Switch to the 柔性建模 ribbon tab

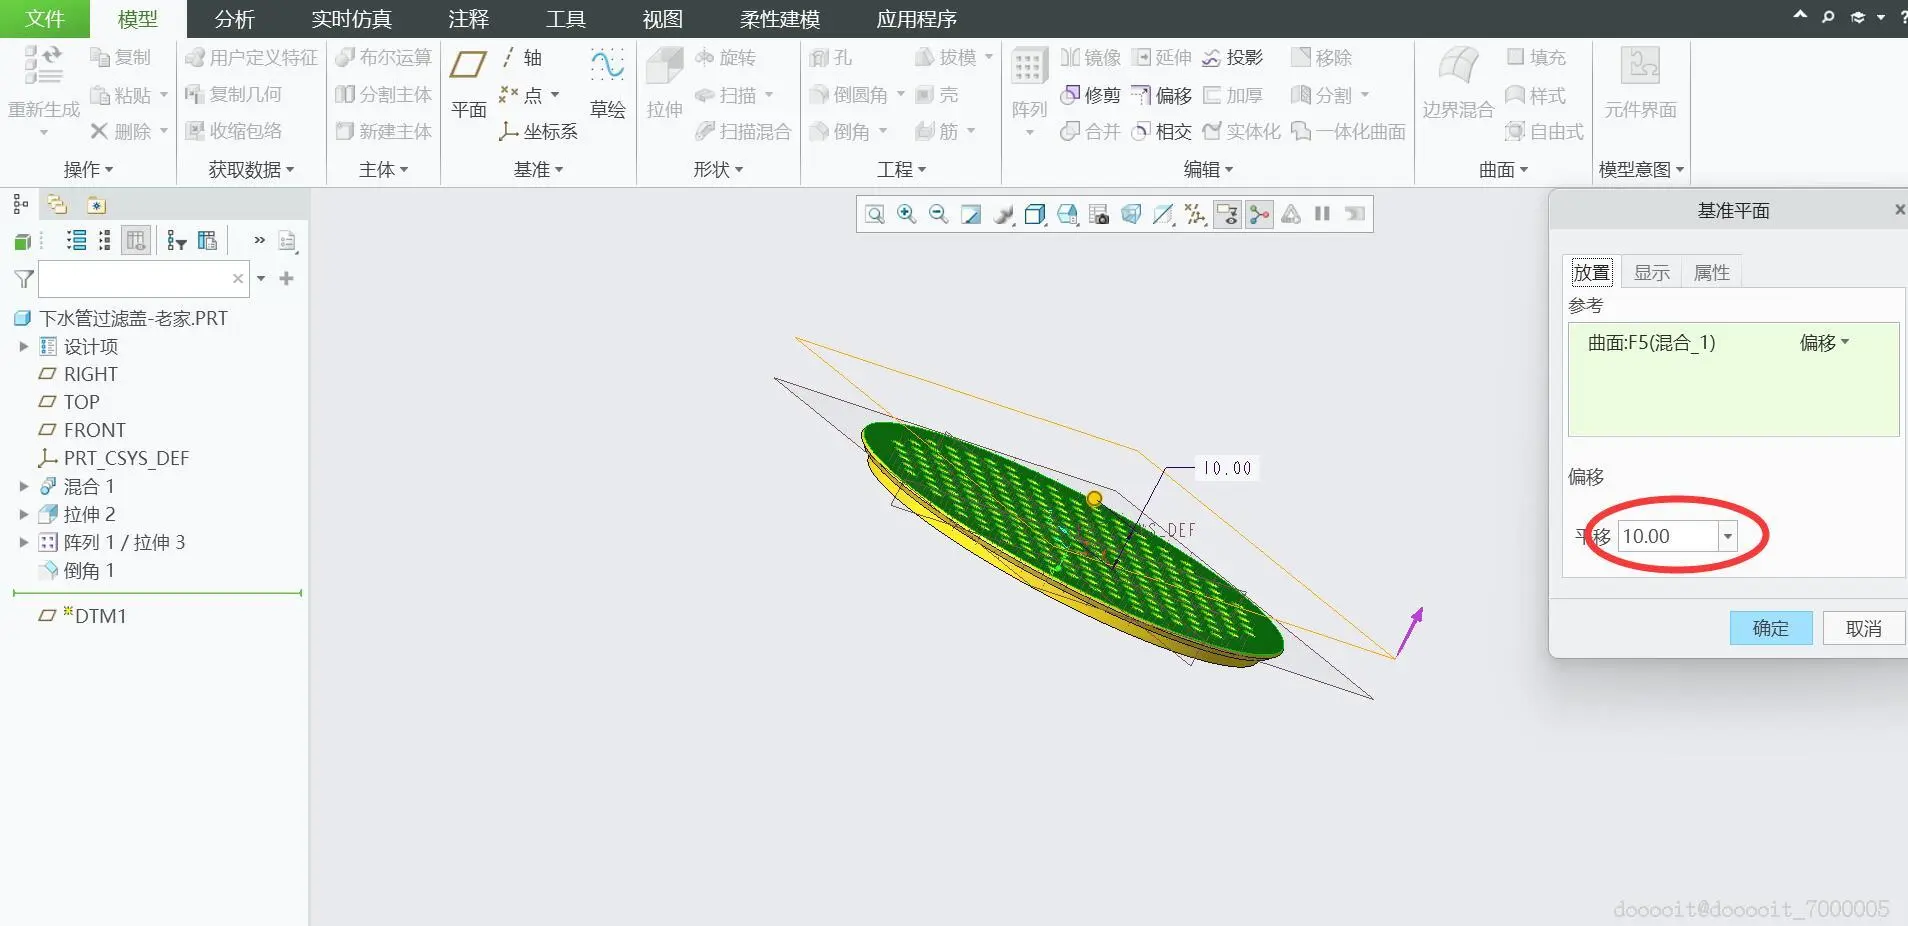[x=780, y=19]
